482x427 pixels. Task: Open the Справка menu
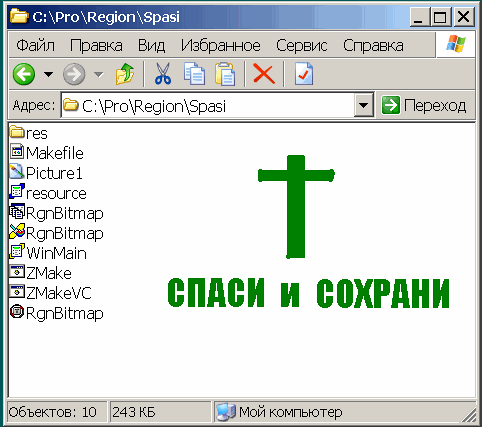[373, 45]
